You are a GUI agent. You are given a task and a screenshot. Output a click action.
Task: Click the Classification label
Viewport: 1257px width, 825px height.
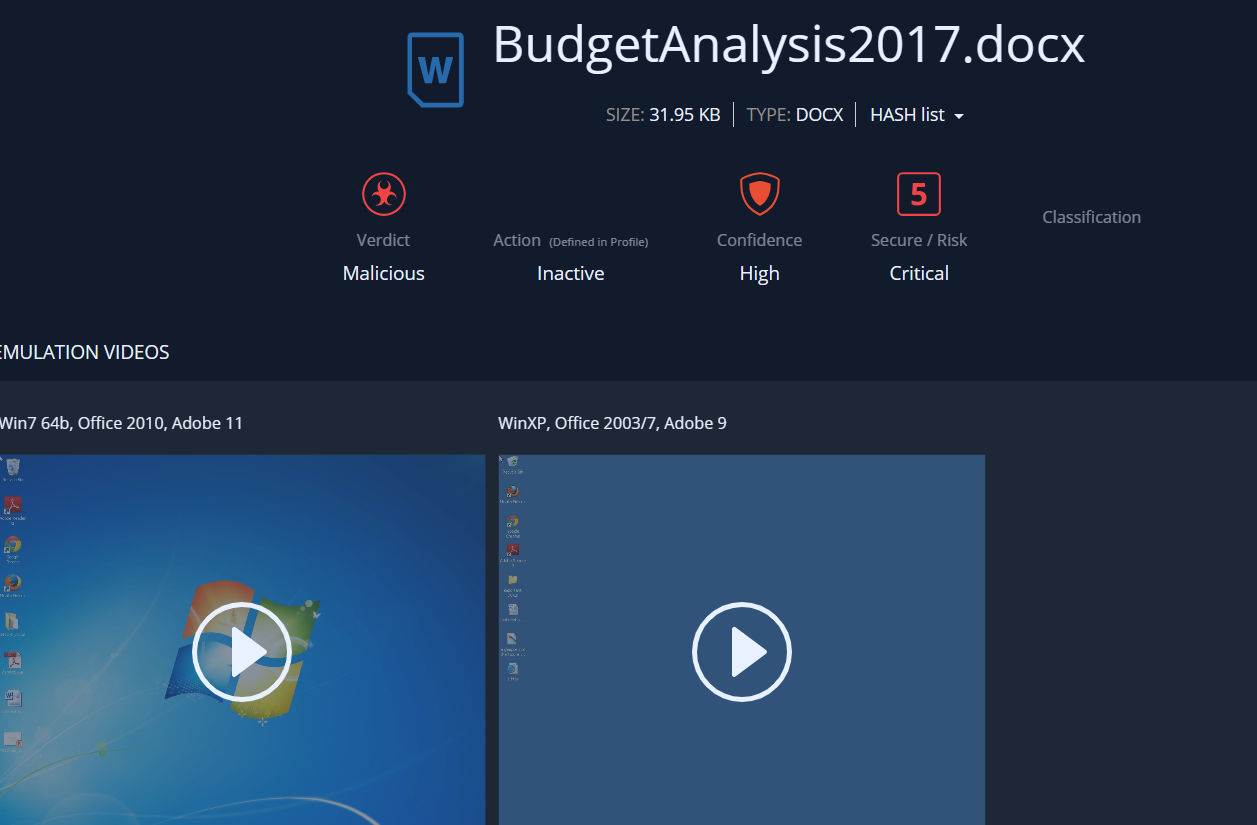pyautogui.click(x=1092, y=217)
